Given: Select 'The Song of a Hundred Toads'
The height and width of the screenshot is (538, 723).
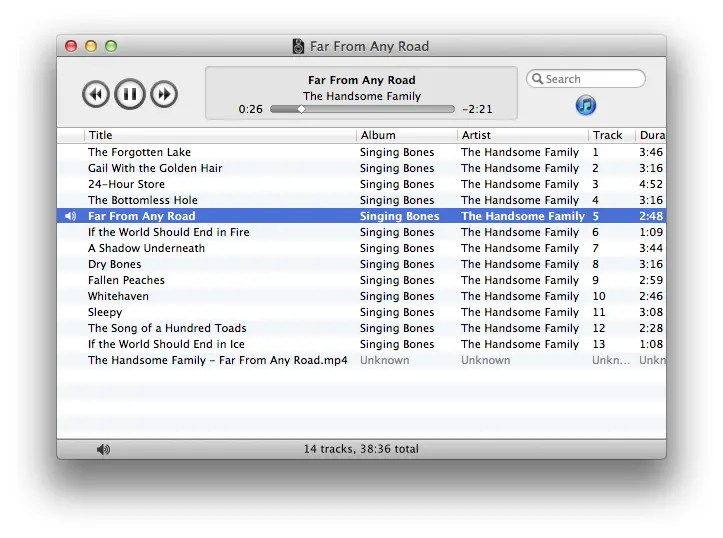Looking at the screenshot, I should tap(362, 328).
